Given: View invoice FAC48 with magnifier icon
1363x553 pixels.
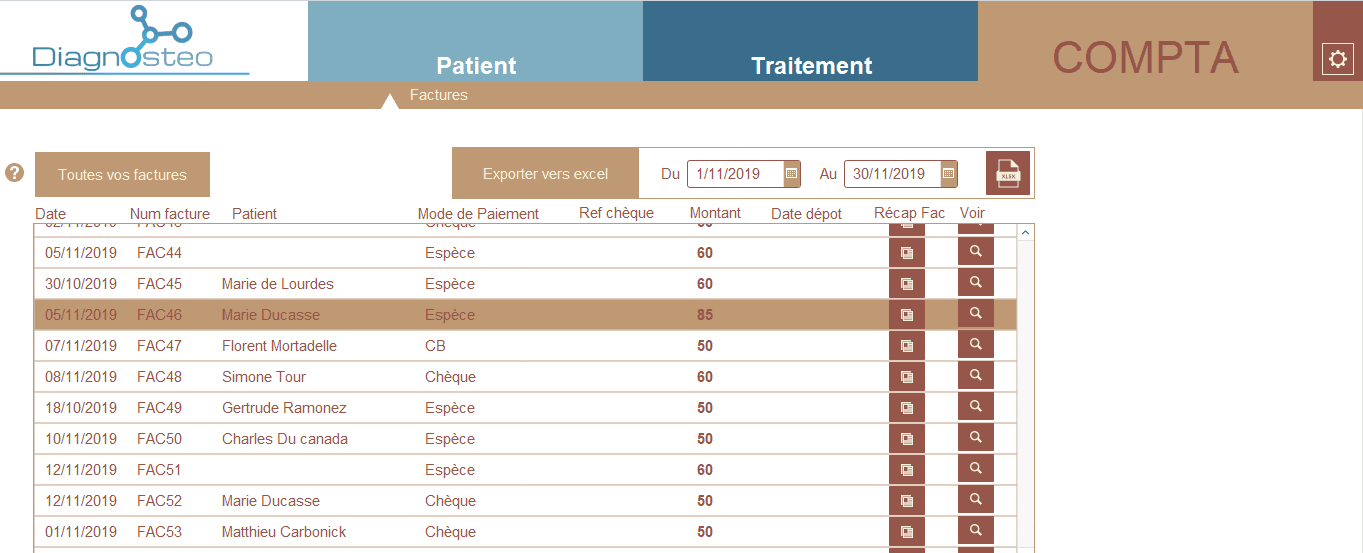Looking at the screenshot, I should [x=976, y=376].
